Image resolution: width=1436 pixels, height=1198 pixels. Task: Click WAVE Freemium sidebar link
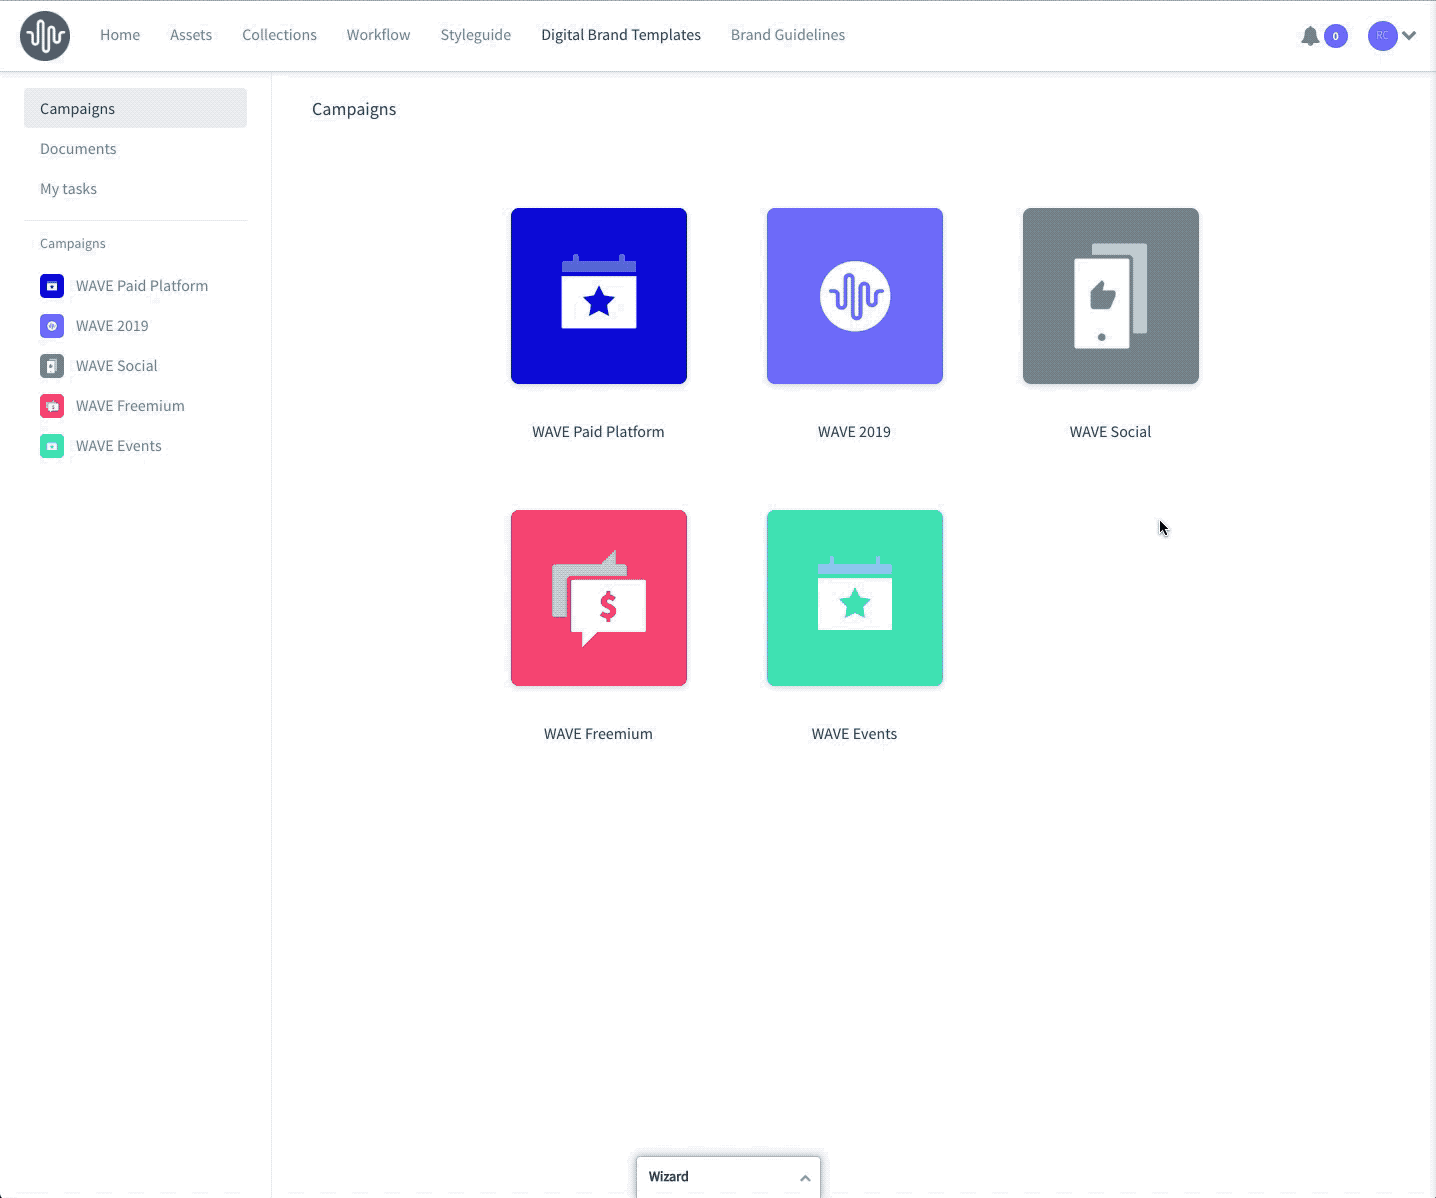(x=130, y=406)
